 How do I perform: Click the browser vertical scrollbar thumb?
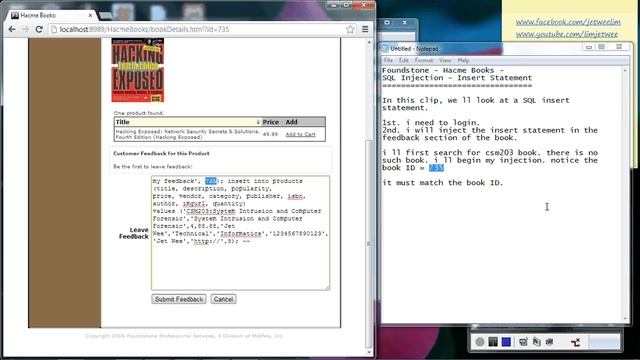pos(369,243)
